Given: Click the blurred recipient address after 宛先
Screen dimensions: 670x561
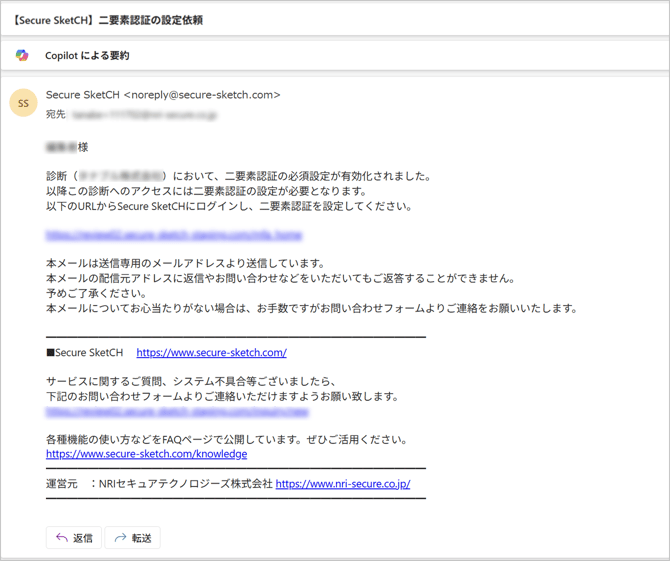Looking at the screenshot, I should (144, 115).
